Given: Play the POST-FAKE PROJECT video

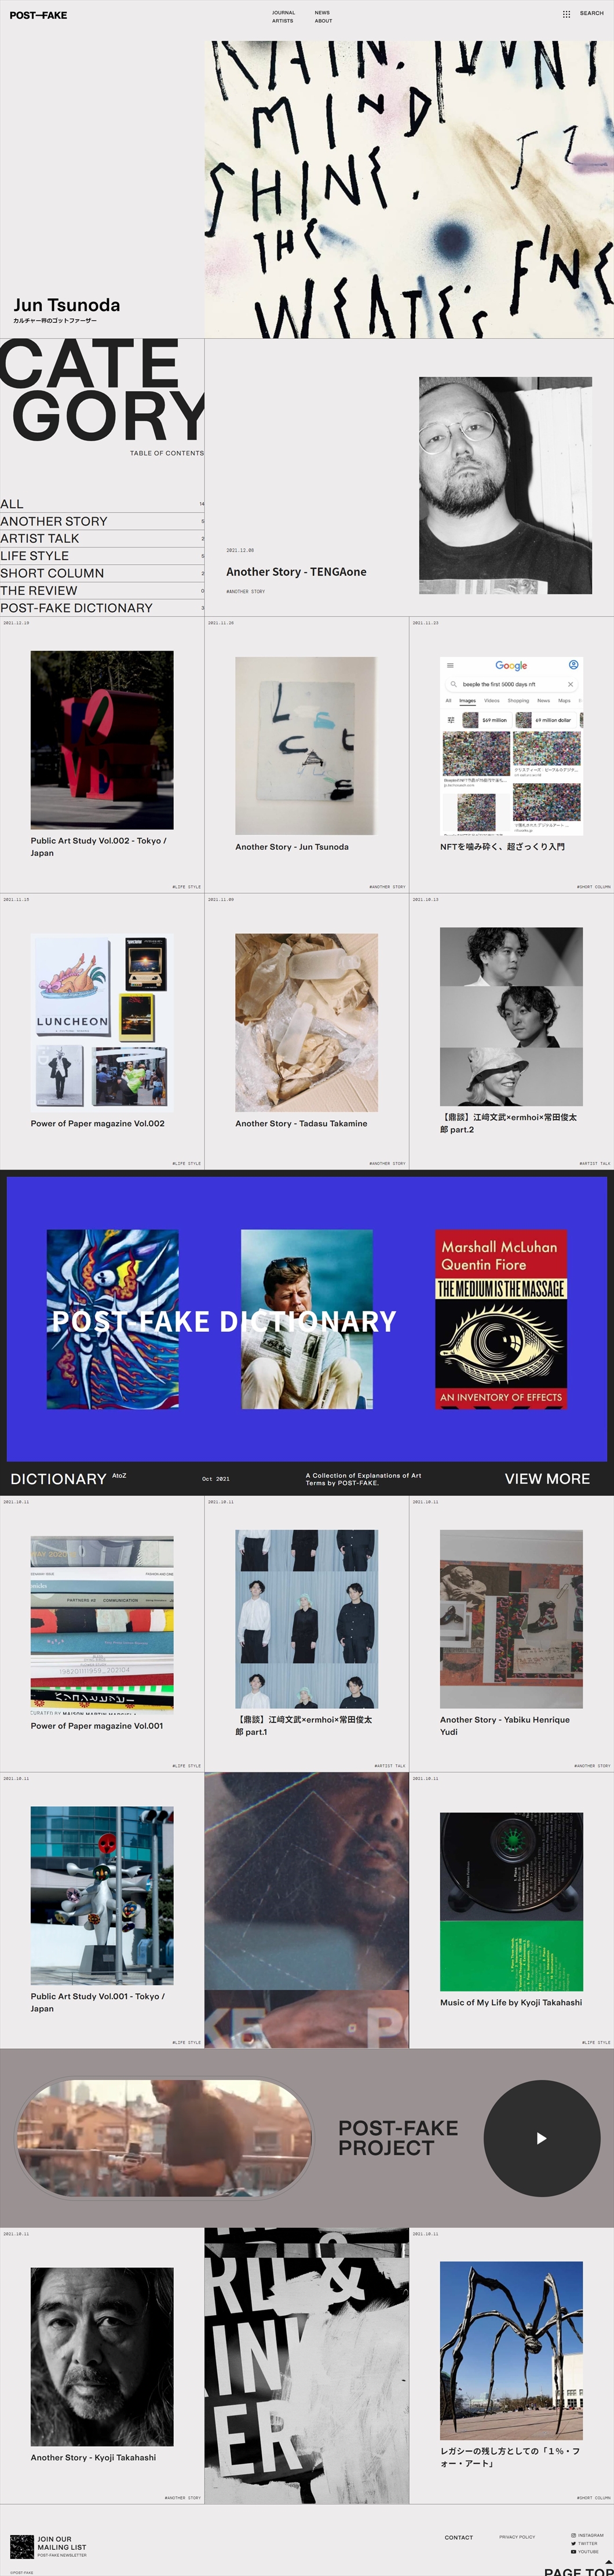Looking at the screenshot, I should coord(542,2138).
